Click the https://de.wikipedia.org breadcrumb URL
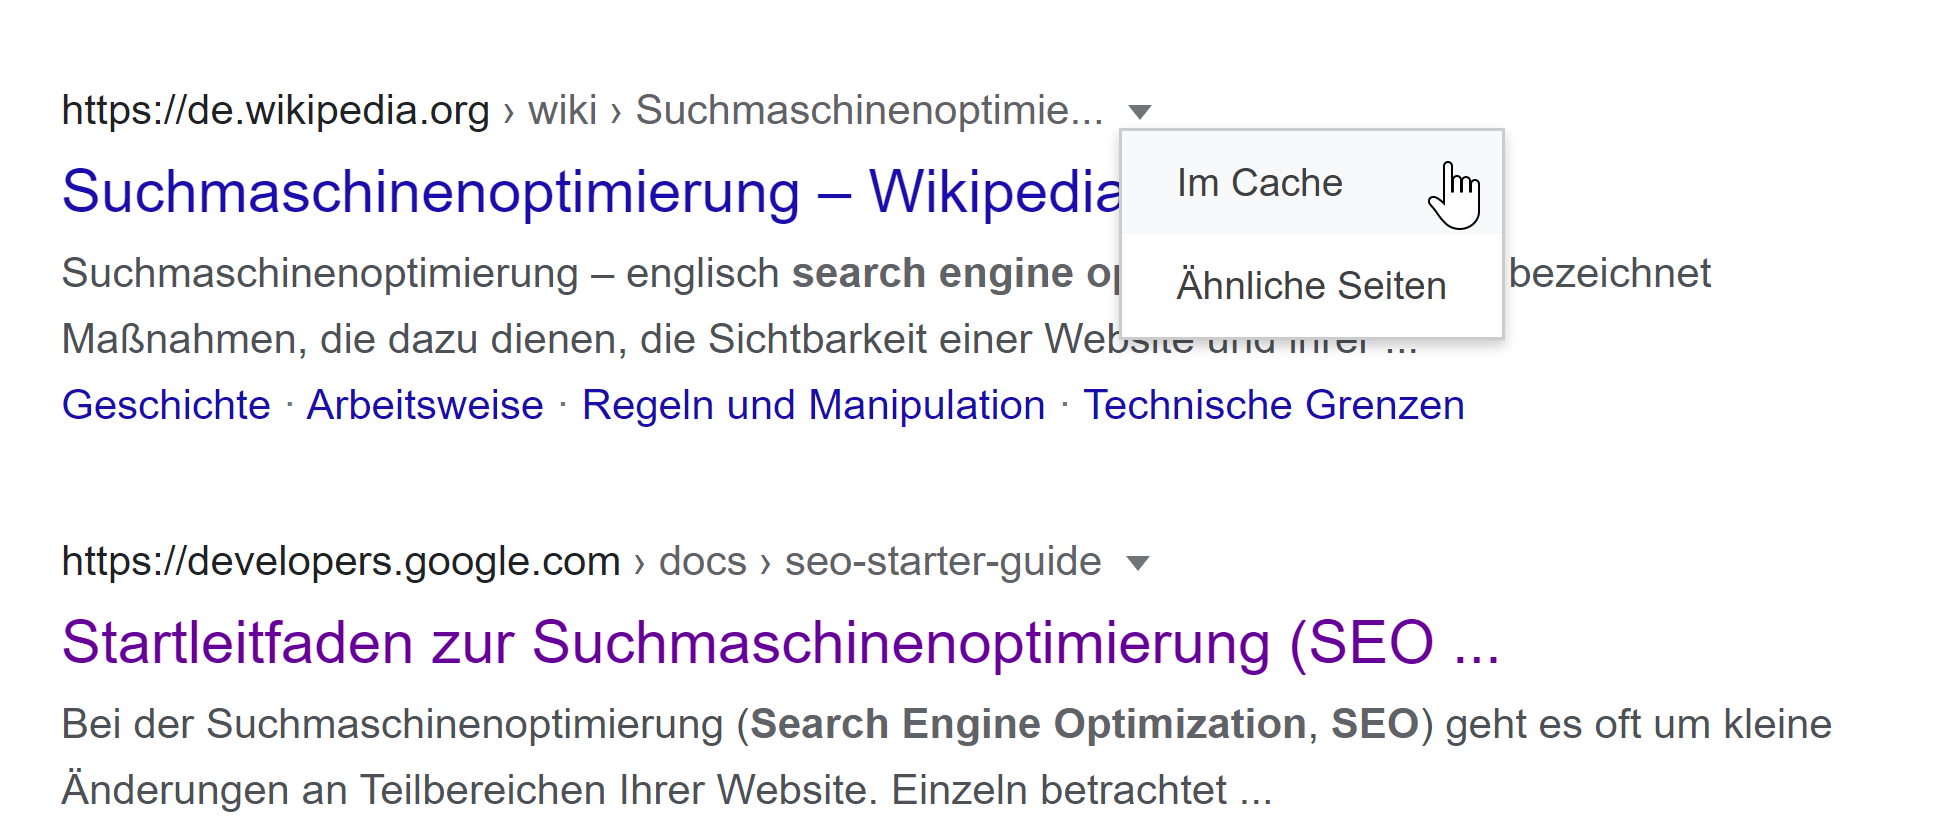 (275, 111)
